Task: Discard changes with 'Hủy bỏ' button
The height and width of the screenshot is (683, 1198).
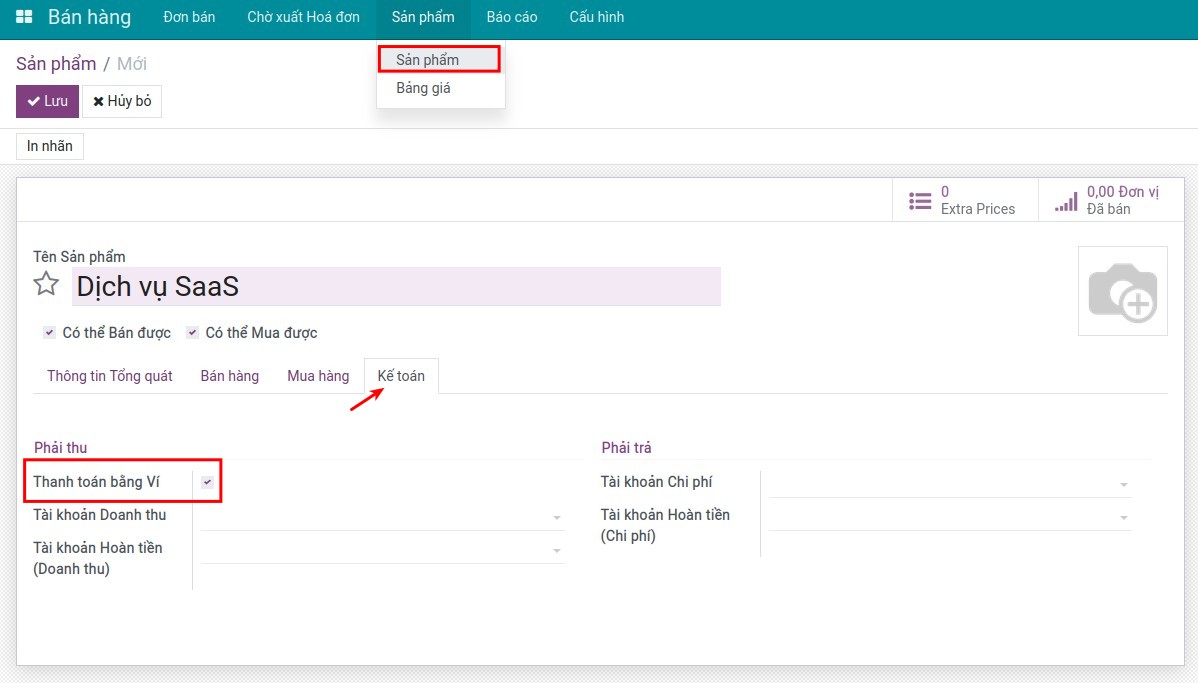Action: click(122, 101)
